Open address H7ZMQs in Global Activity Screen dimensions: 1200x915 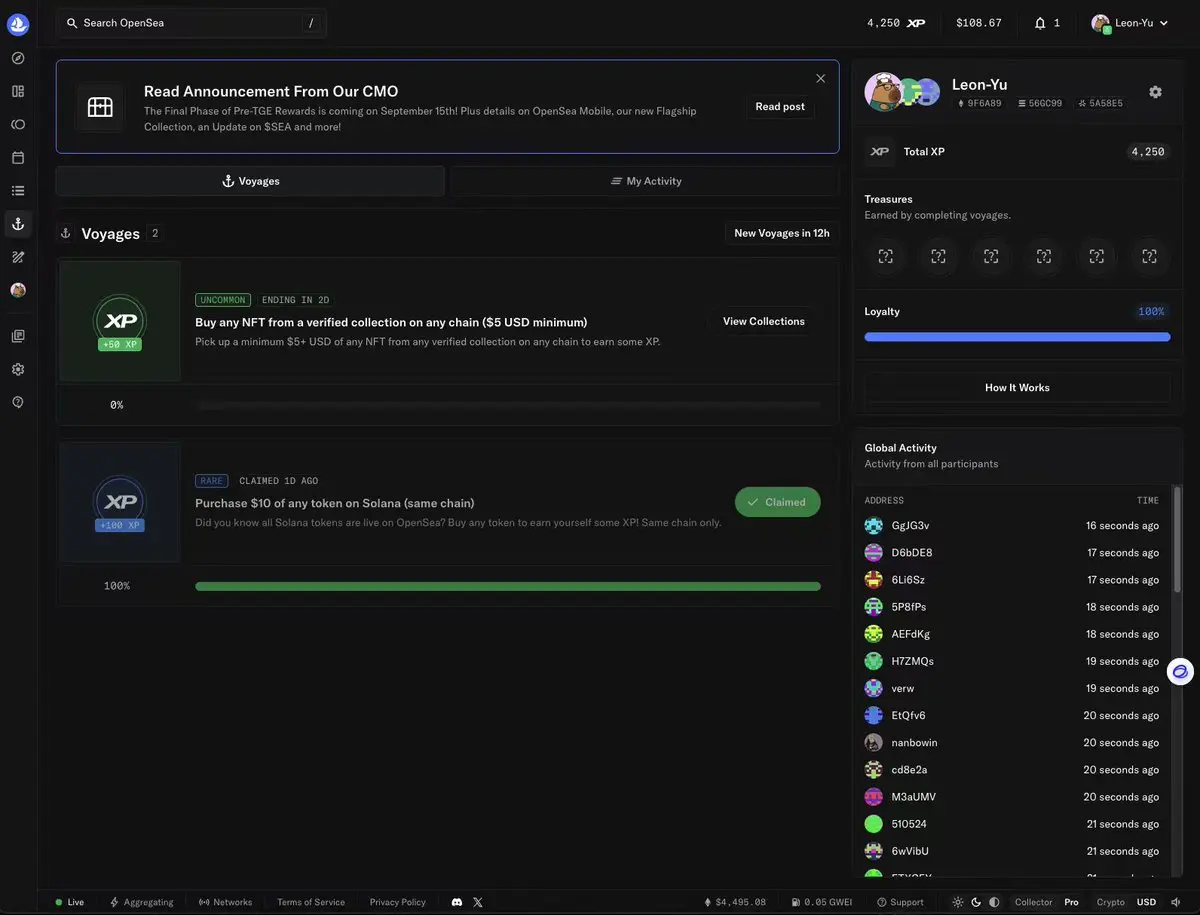pos(912,661)
